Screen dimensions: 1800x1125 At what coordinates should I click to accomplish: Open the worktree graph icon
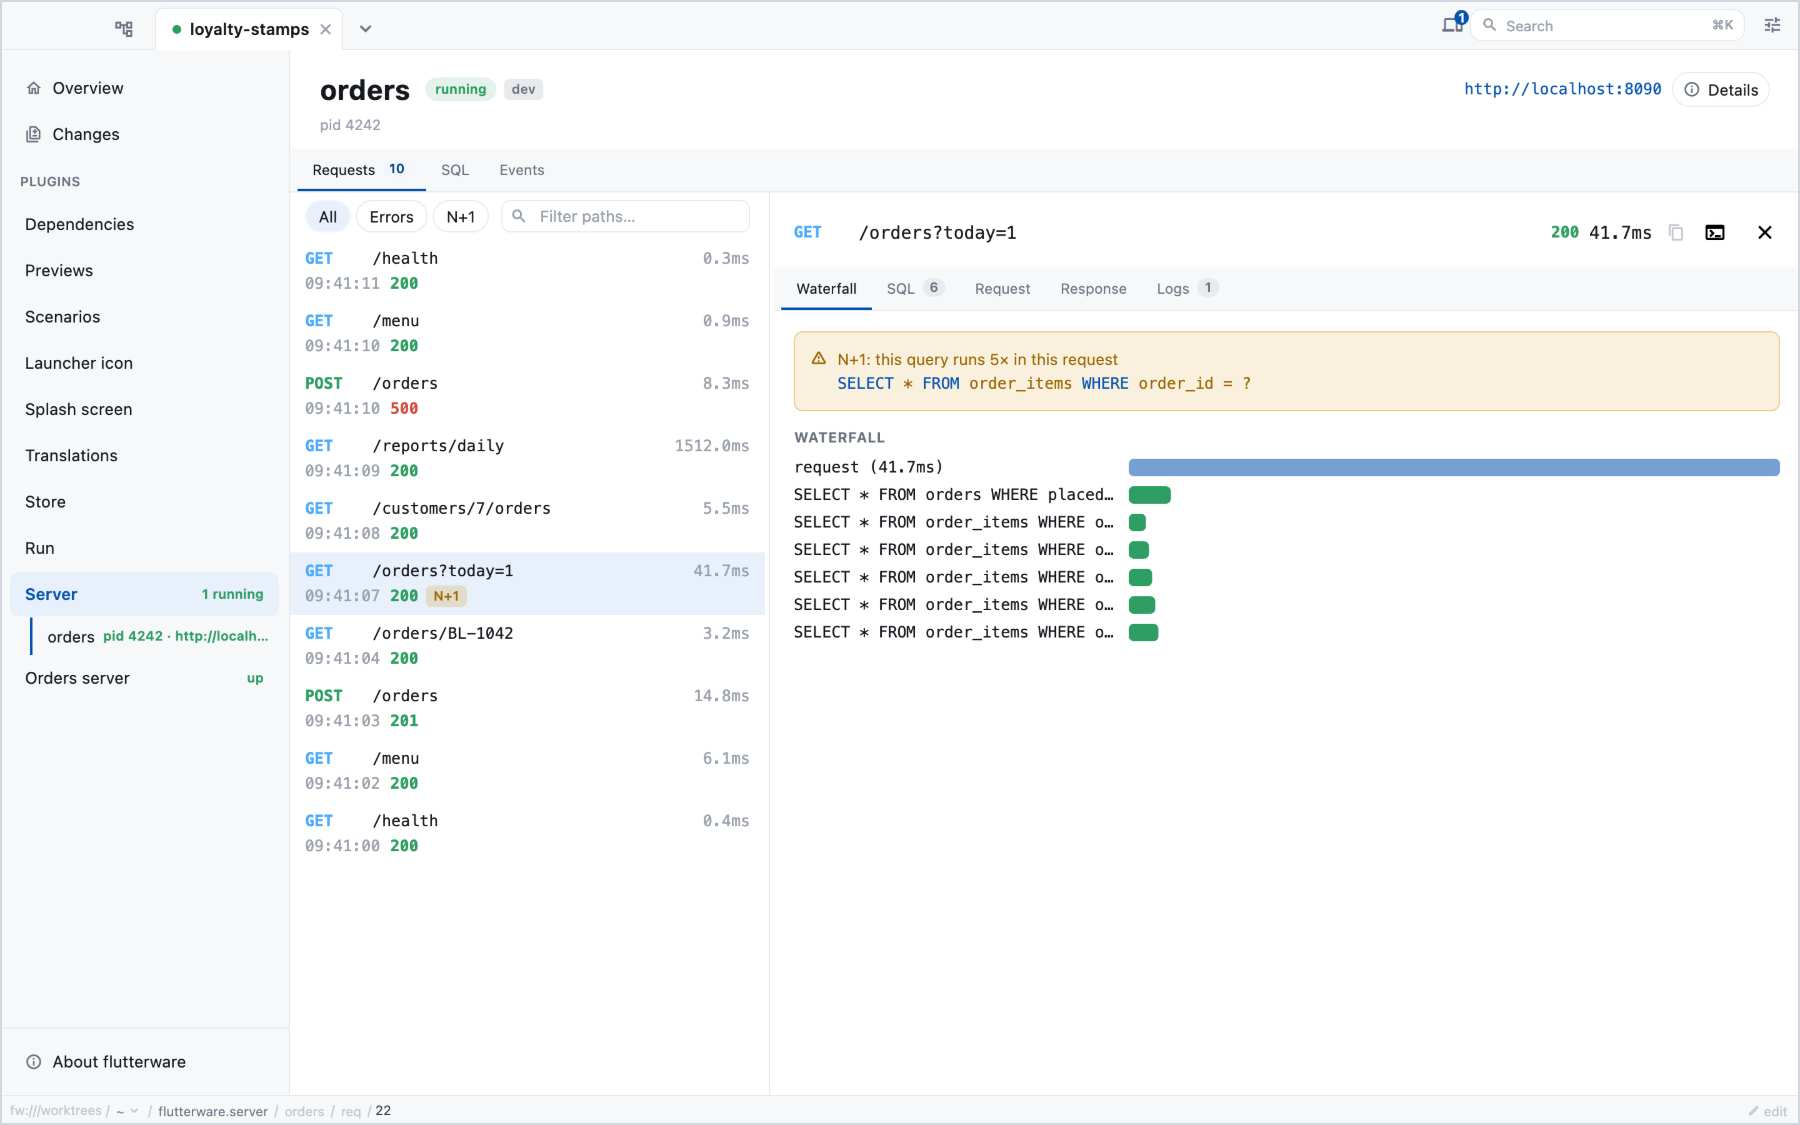[124, 28]
